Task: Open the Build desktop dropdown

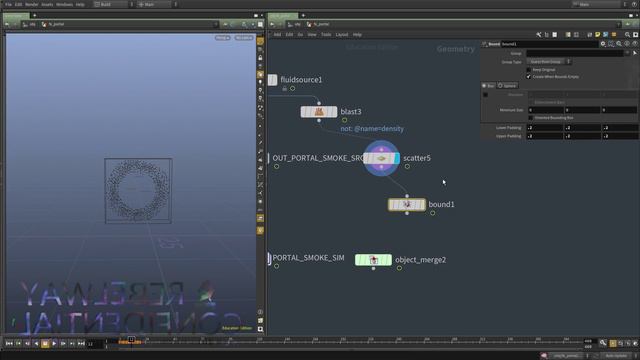Action: click(x=114, y=4)
